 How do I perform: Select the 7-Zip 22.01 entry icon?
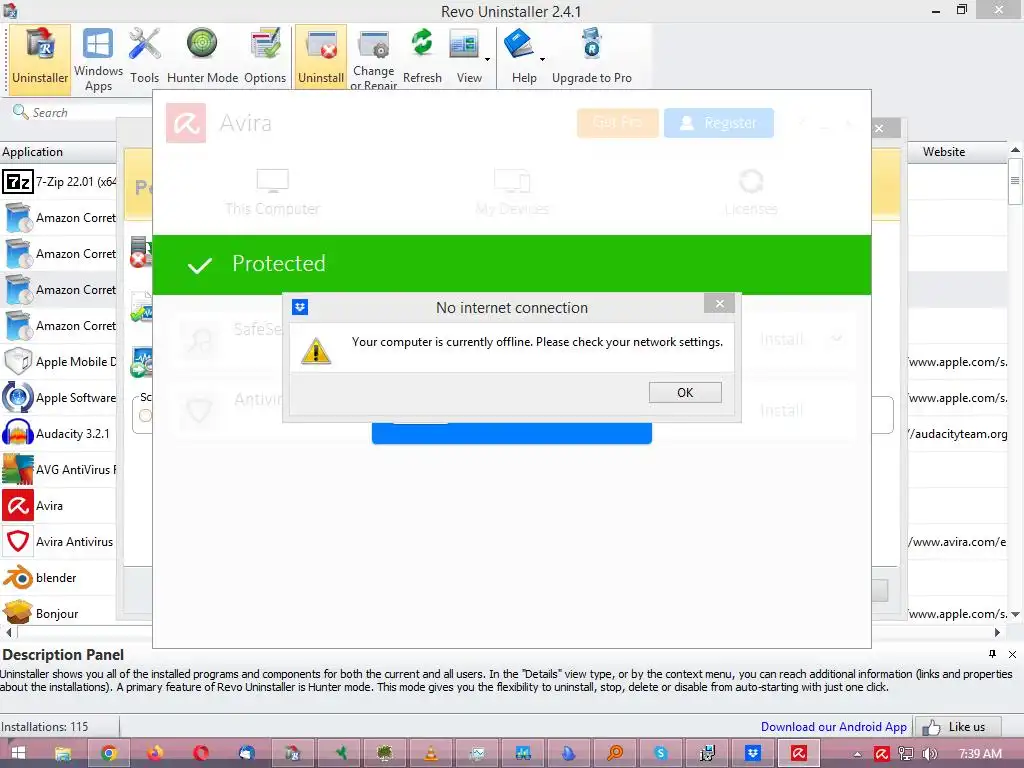tap(18, 182)
